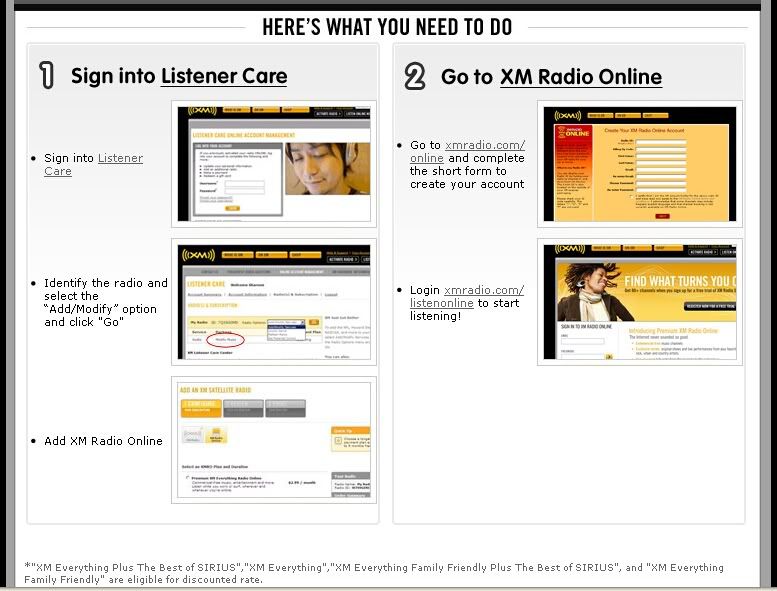This screenshot has height=591, width=777.
Task: Click the Username field in login screenshot
Action: click(x=243, y=186)
